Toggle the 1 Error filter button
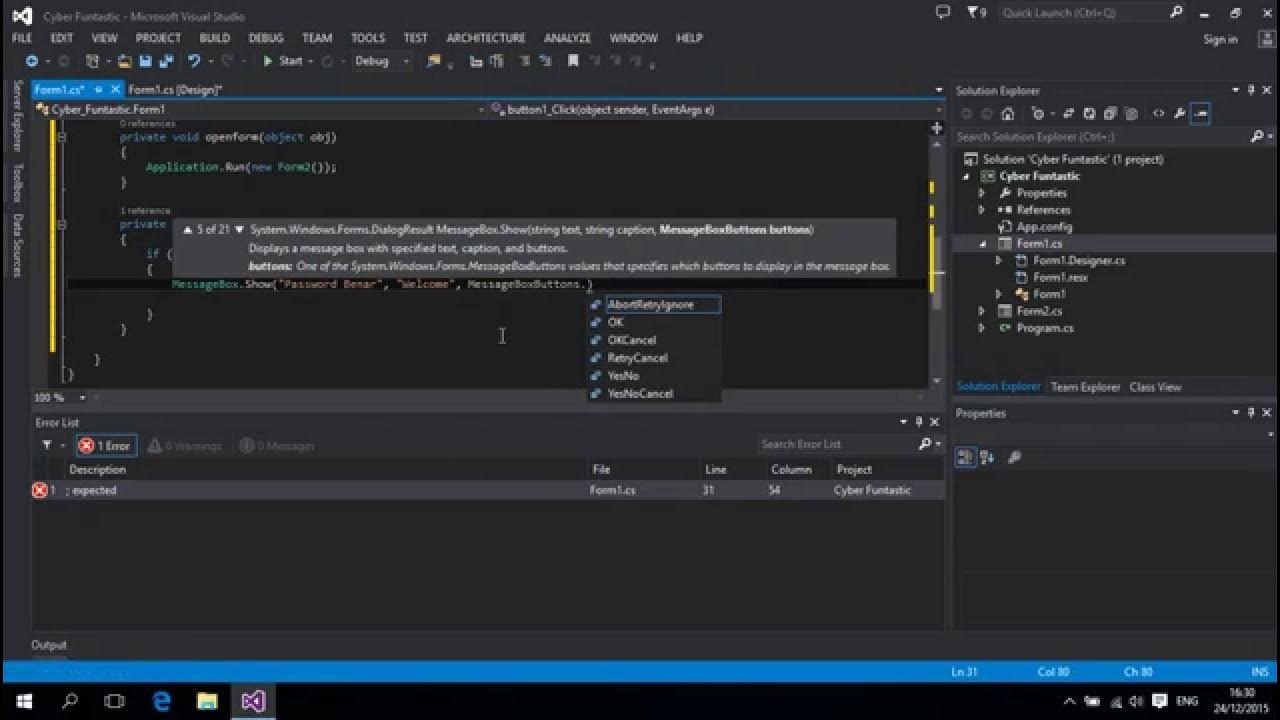This screenshot has height=720, width=1280. 106,446
